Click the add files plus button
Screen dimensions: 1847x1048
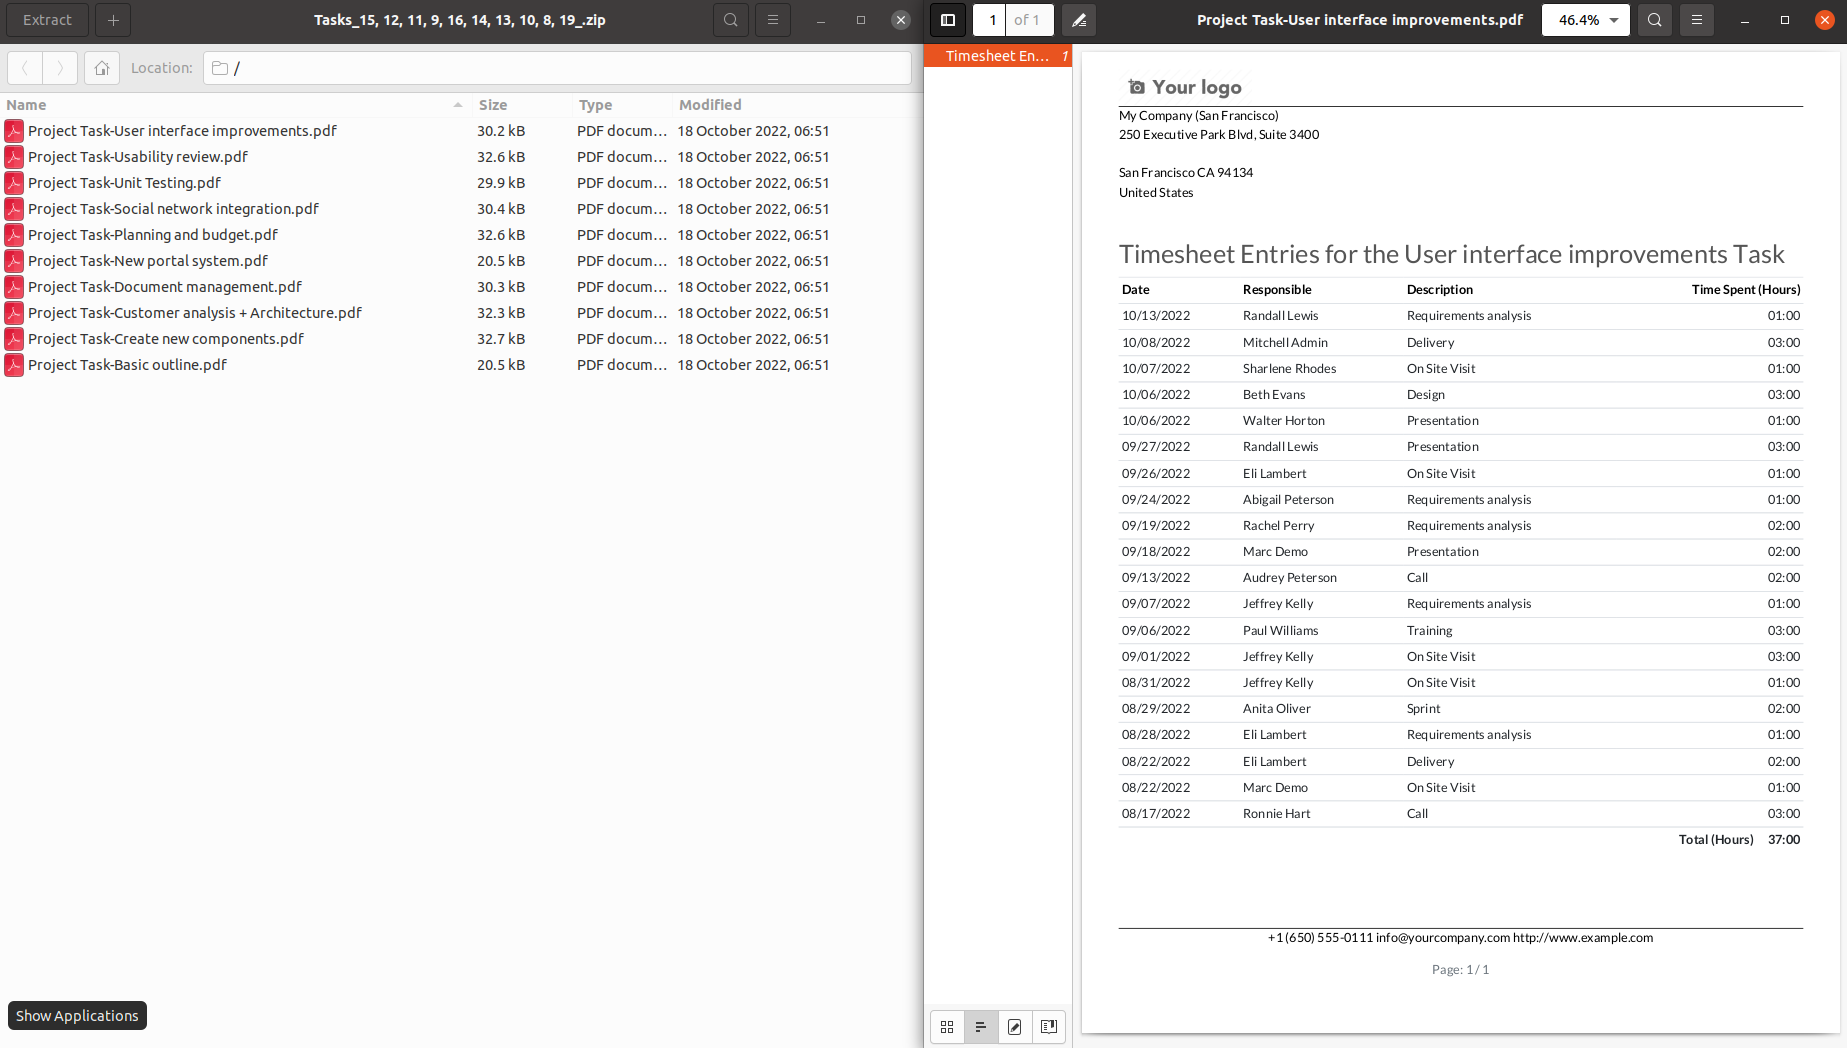click(113, 20)
